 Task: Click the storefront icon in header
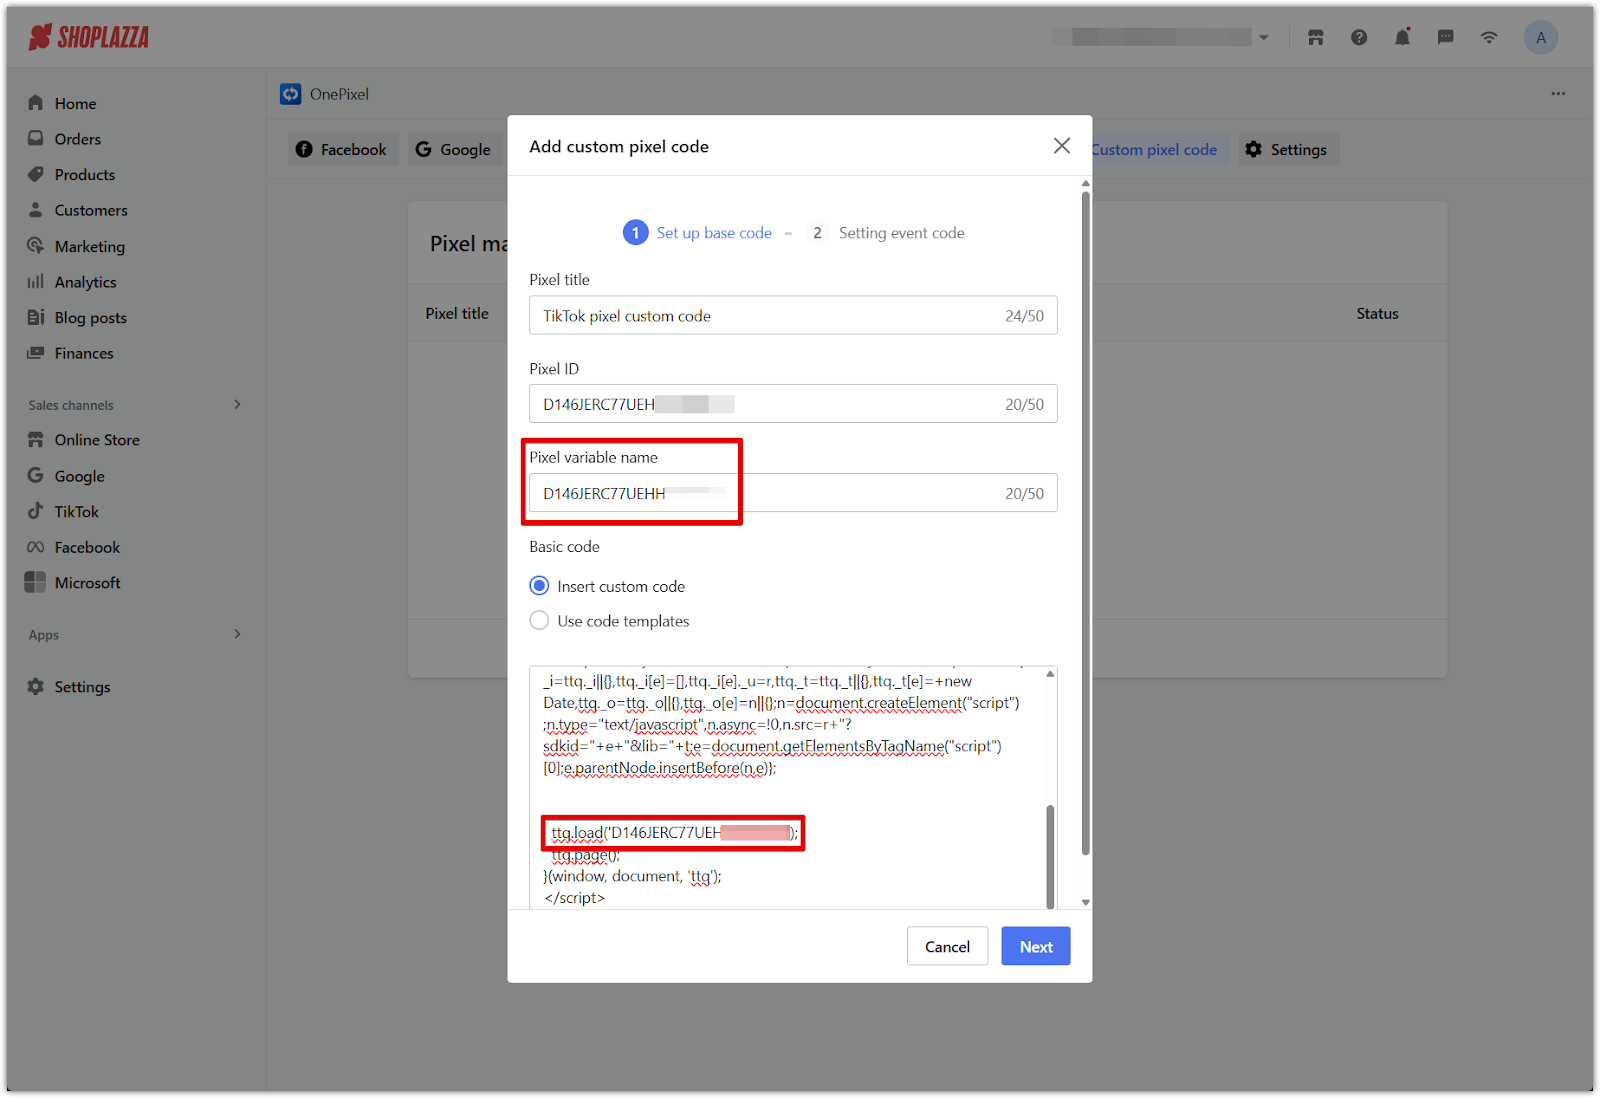pyautogui.click(x=1316, y=37)
